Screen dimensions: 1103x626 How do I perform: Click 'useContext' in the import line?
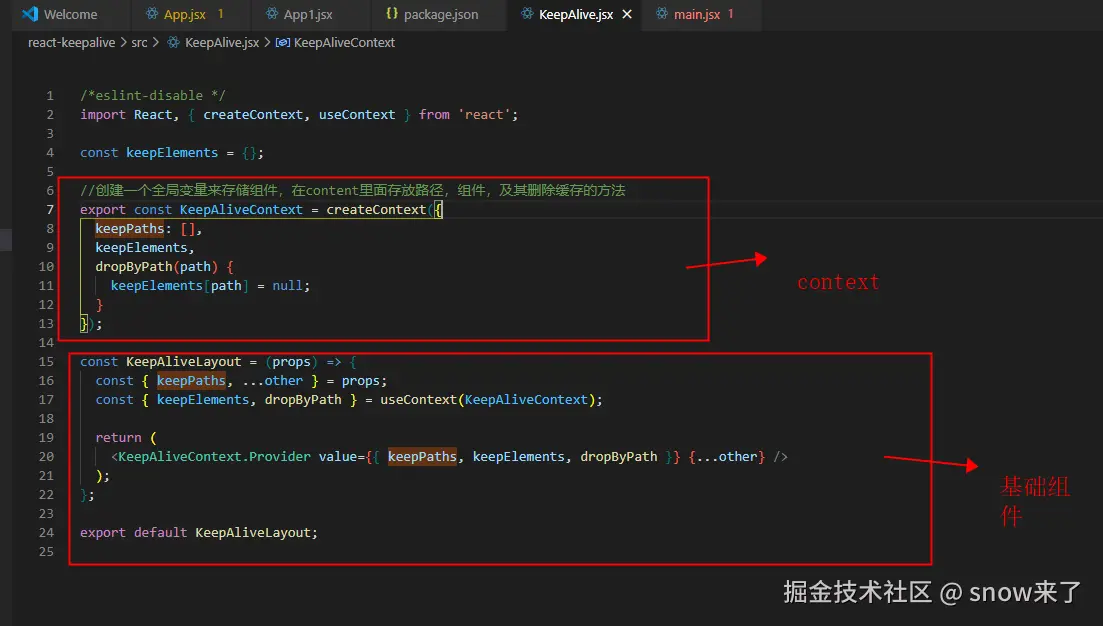coord(357,114)
